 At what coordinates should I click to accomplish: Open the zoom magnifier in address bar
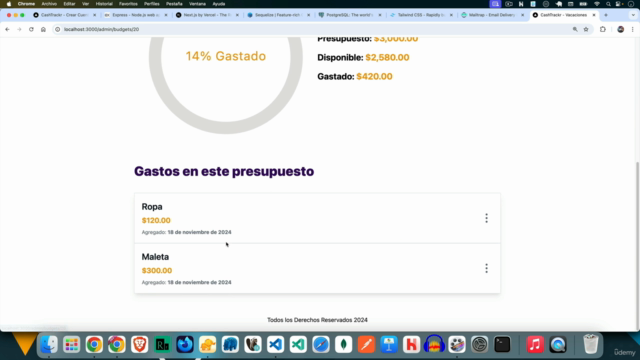coord(575,29)
